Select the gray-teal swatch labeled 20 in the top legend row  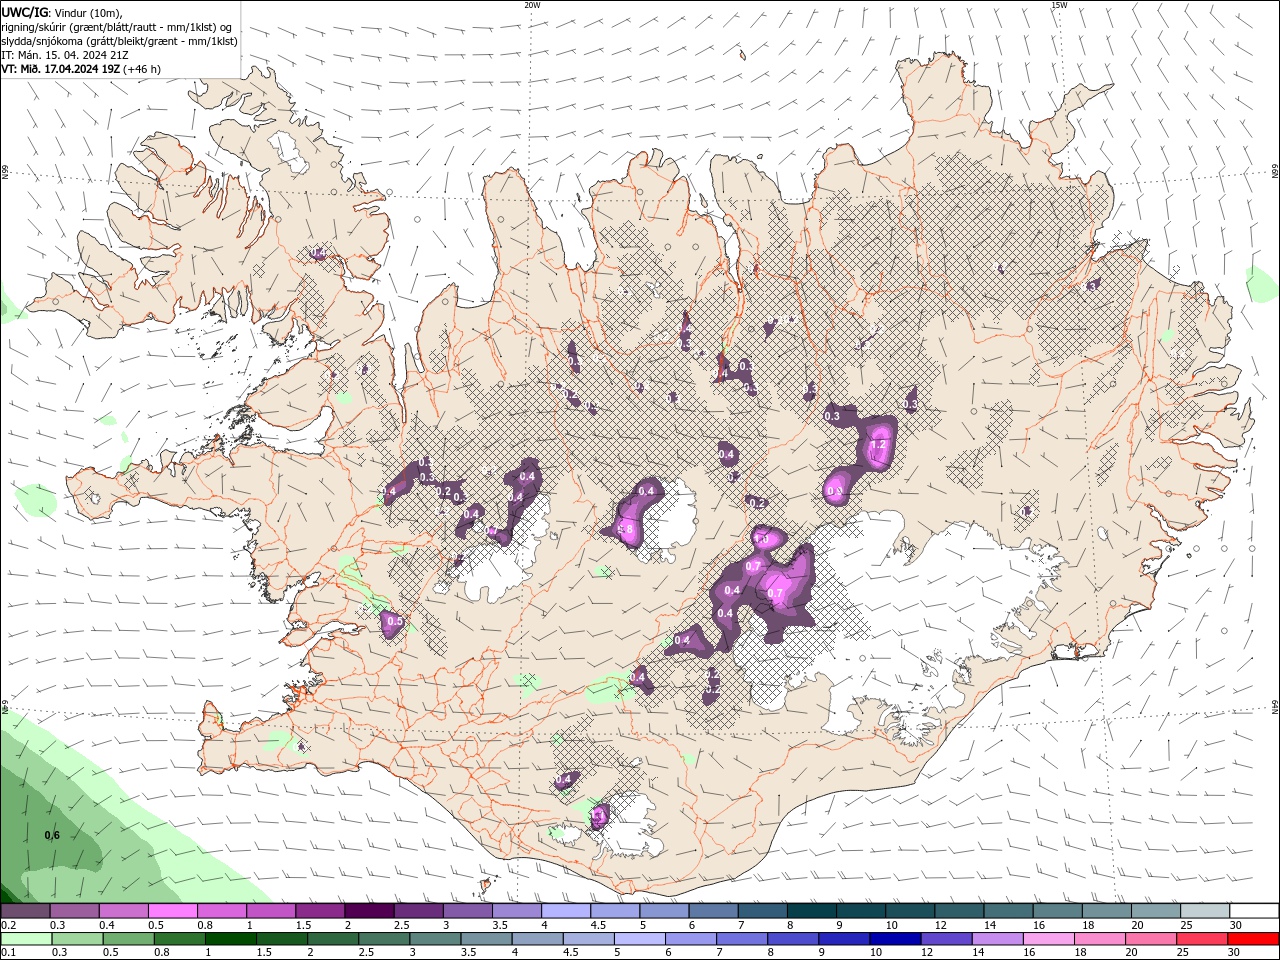pos(1156,911)
